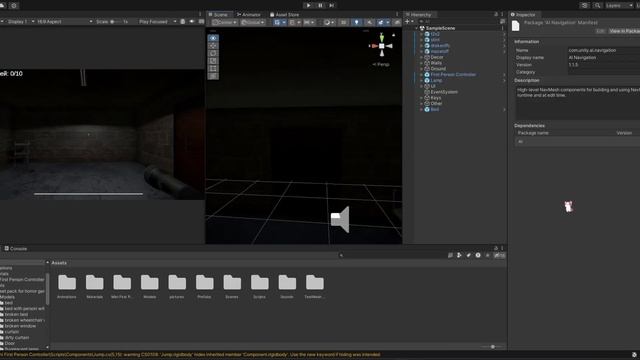This screenshot has width=640, height=360.
Task: Click the green Y axis on gizmo
Action: 382,37
